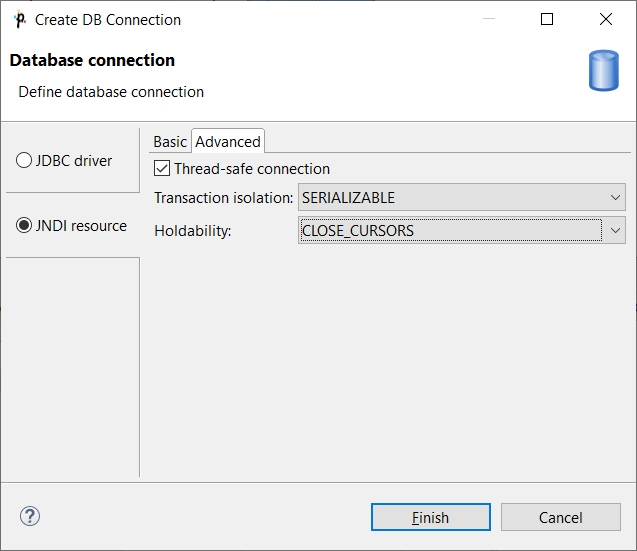Click the app icon in title bar
Image resolution: width=637 pixels, height=551 pixels.
tap(19, 19)
